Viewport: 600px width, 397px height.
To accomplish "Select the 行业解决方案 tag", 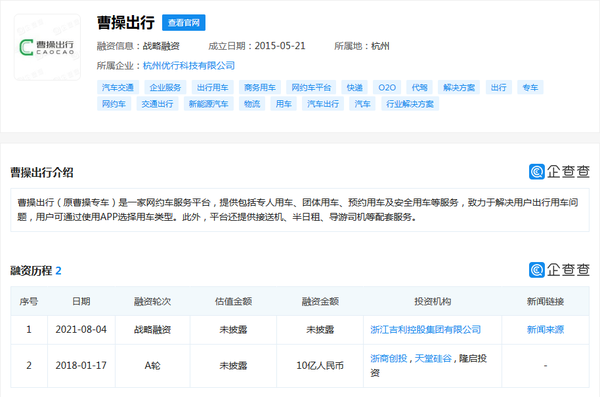I will [410, 104].
